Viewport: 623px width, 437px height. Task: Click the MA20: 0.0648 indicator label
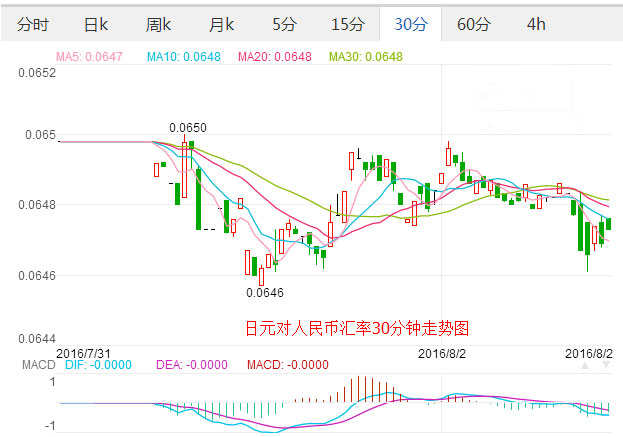tap(275, 57)
